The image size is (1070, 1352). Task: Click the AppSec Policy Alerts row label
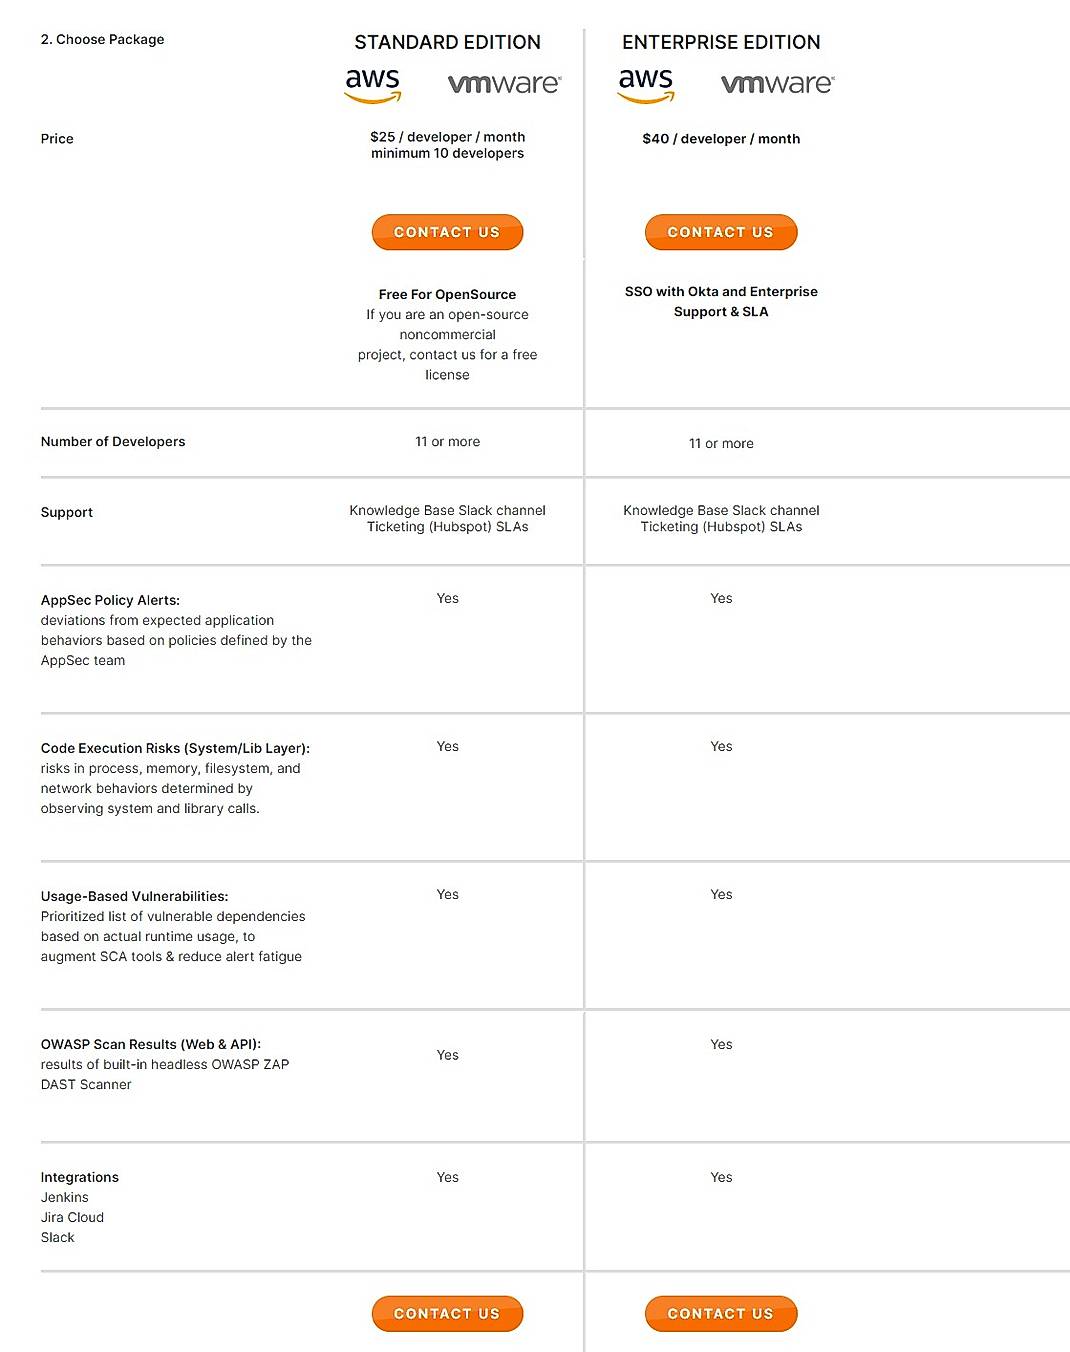click(110, 600)
